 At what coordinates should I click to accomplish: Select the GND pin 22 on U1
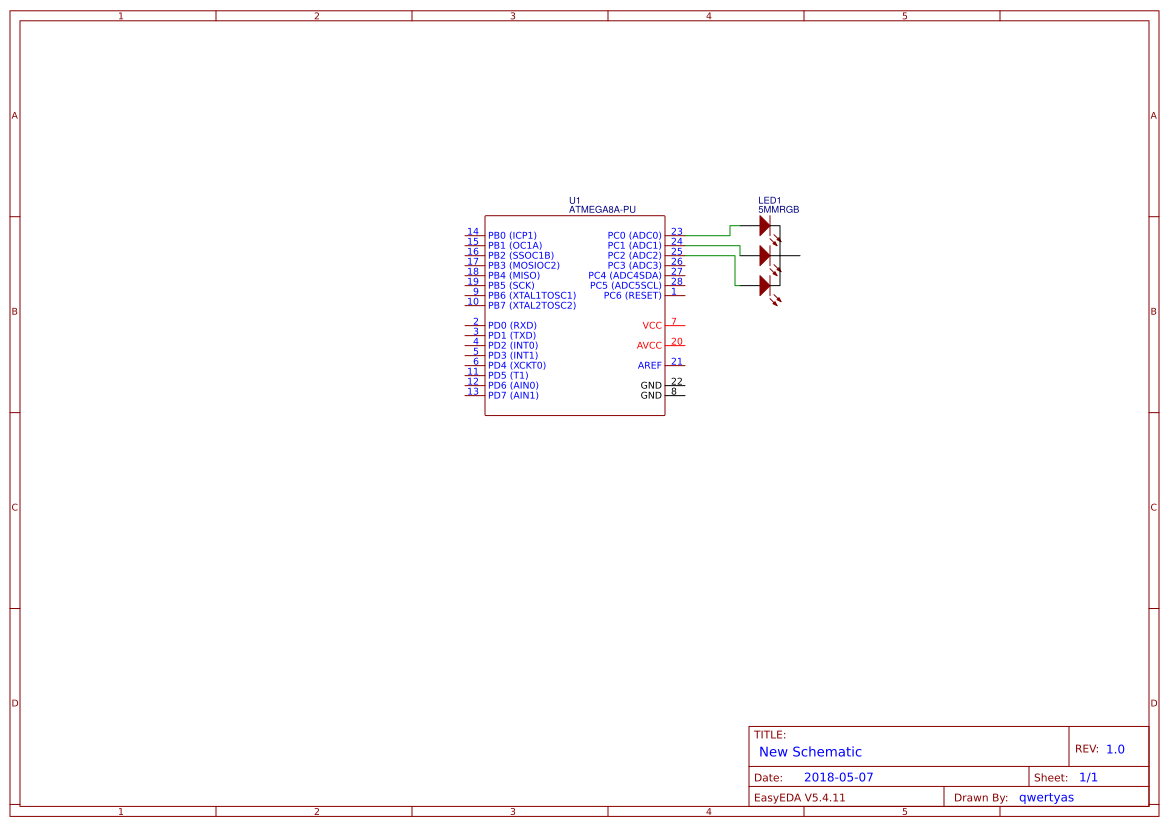coord(652,385)
